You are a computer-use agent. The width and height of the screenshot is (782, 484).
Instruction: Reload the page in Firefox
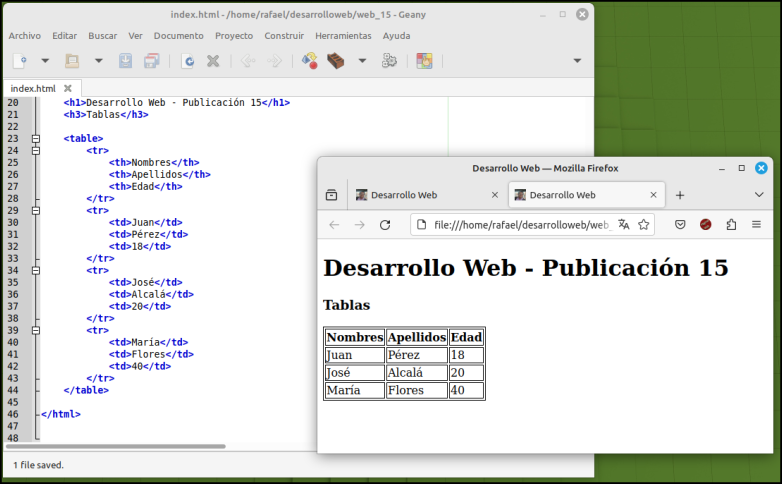(x=385, y=225)
